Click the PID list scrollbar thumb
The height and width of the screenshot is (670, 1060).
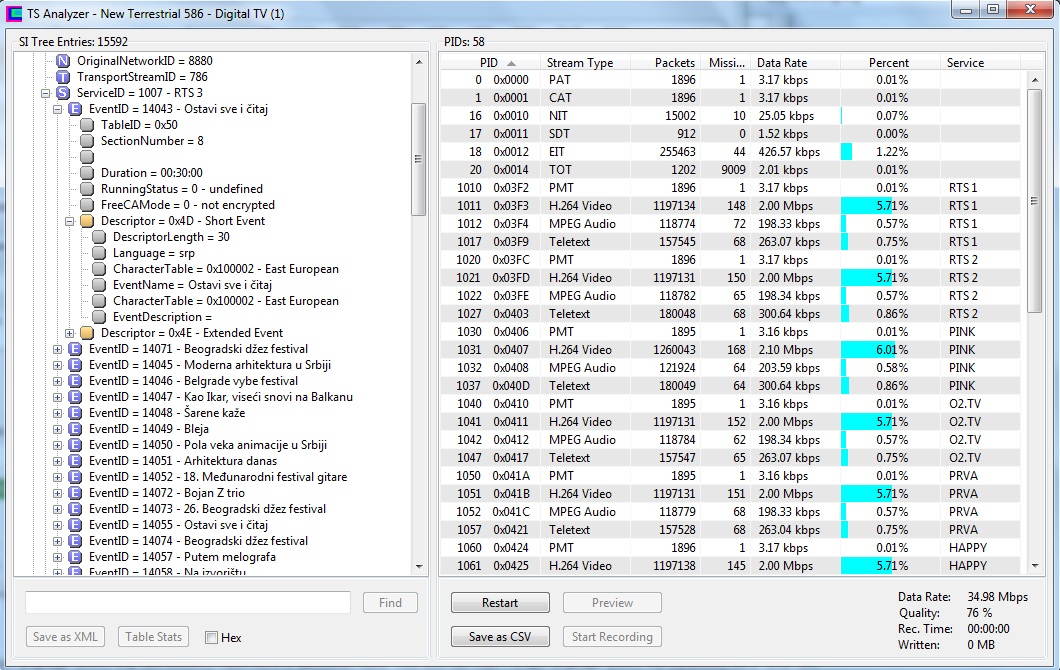pyautogui.click(x=1034, y=201)
